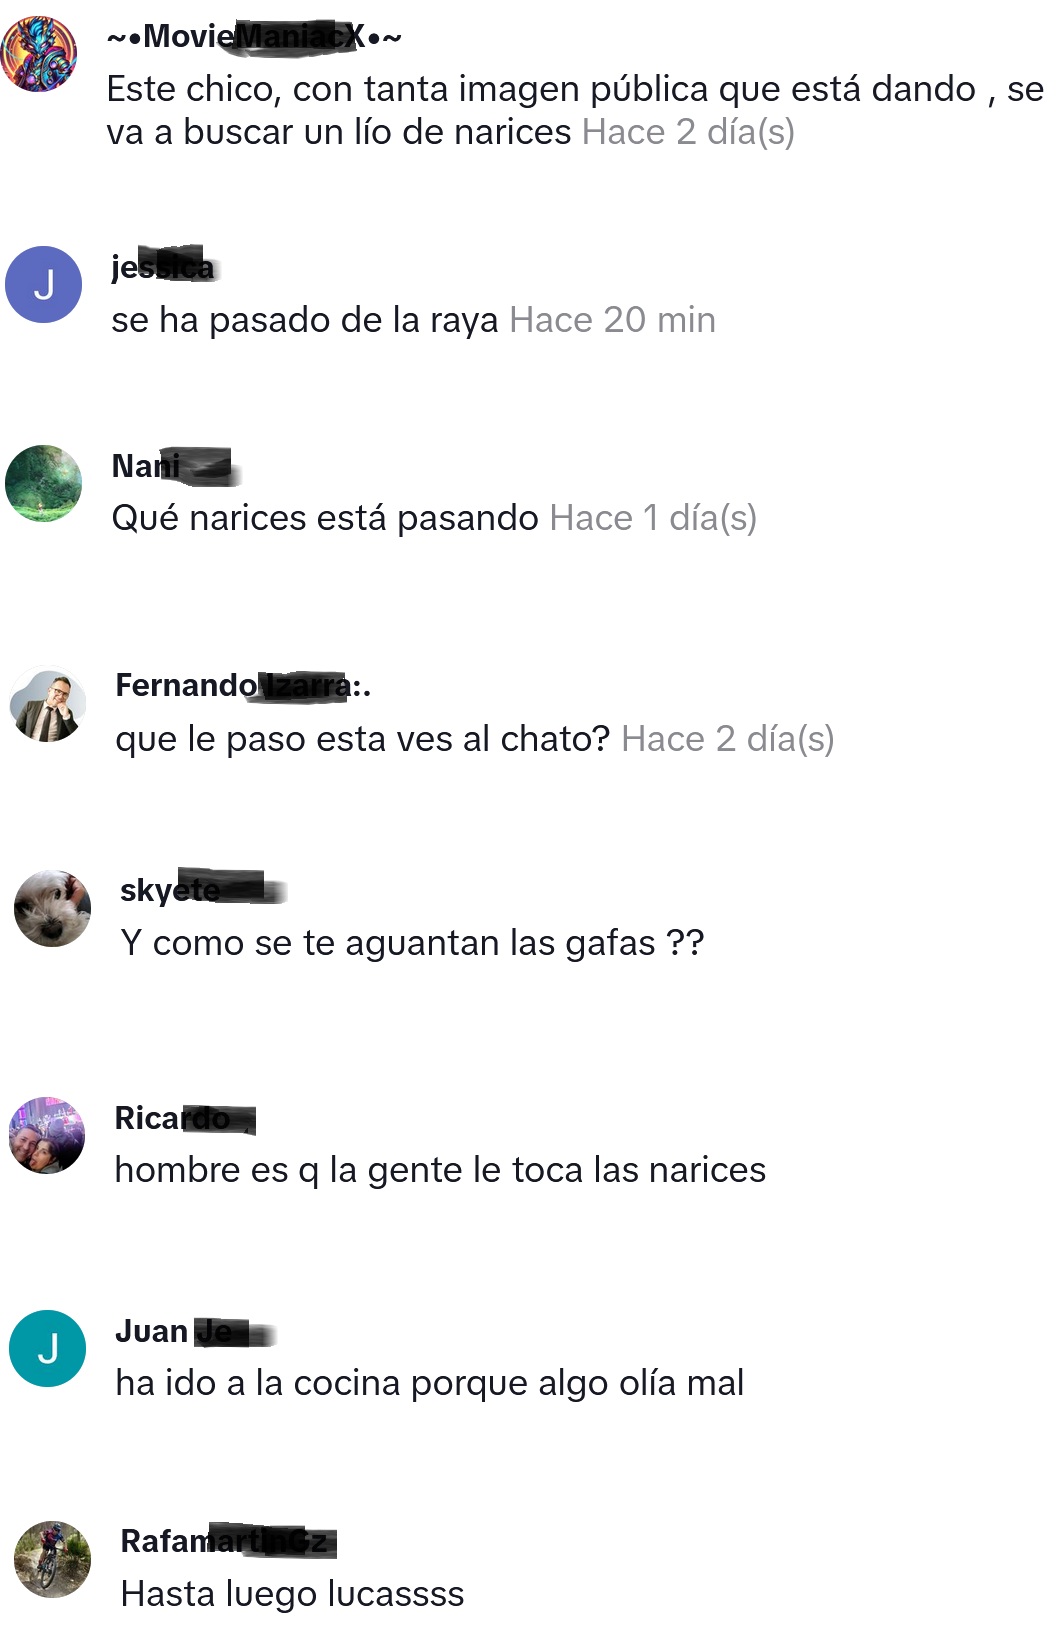The width and height of the screenshot is (1059, 1646).
Task: Click the skyete username
Action: coord(202,888)
